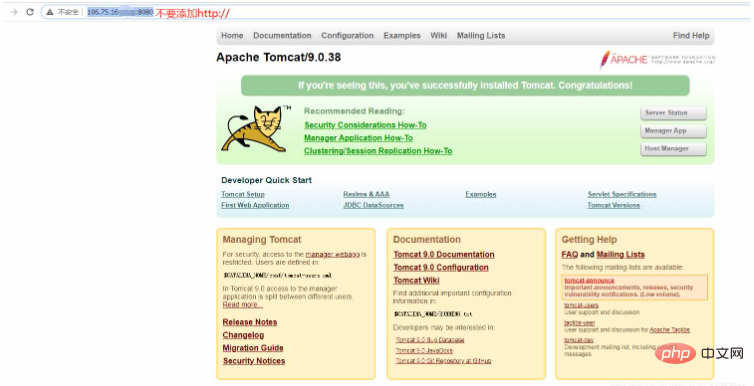Open the manager webapp link
Viewport: 754px width, 386px height.
coord(332,254)
